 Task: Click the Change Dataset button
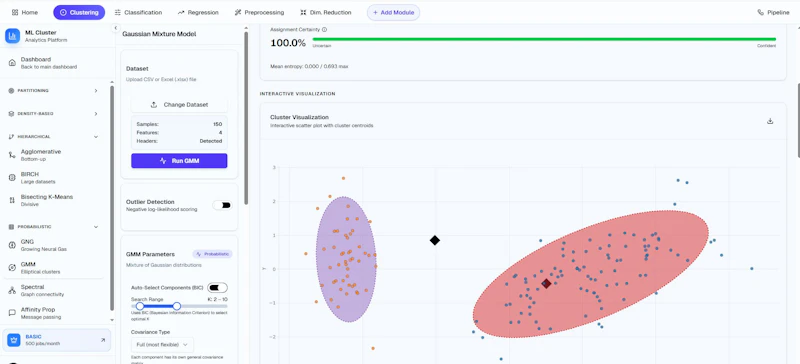[179, 105]
